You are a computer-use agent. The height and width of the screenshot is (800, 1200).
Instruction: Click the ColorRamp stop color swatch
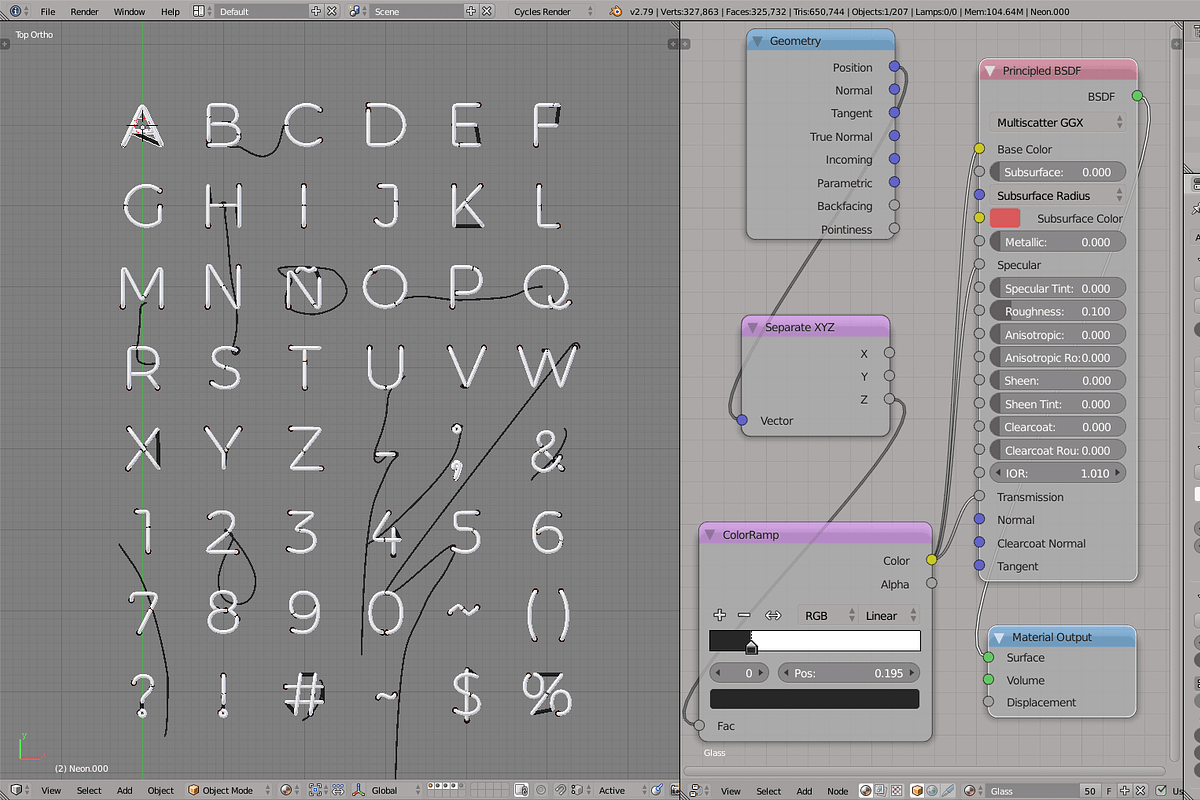coord(814,699)
